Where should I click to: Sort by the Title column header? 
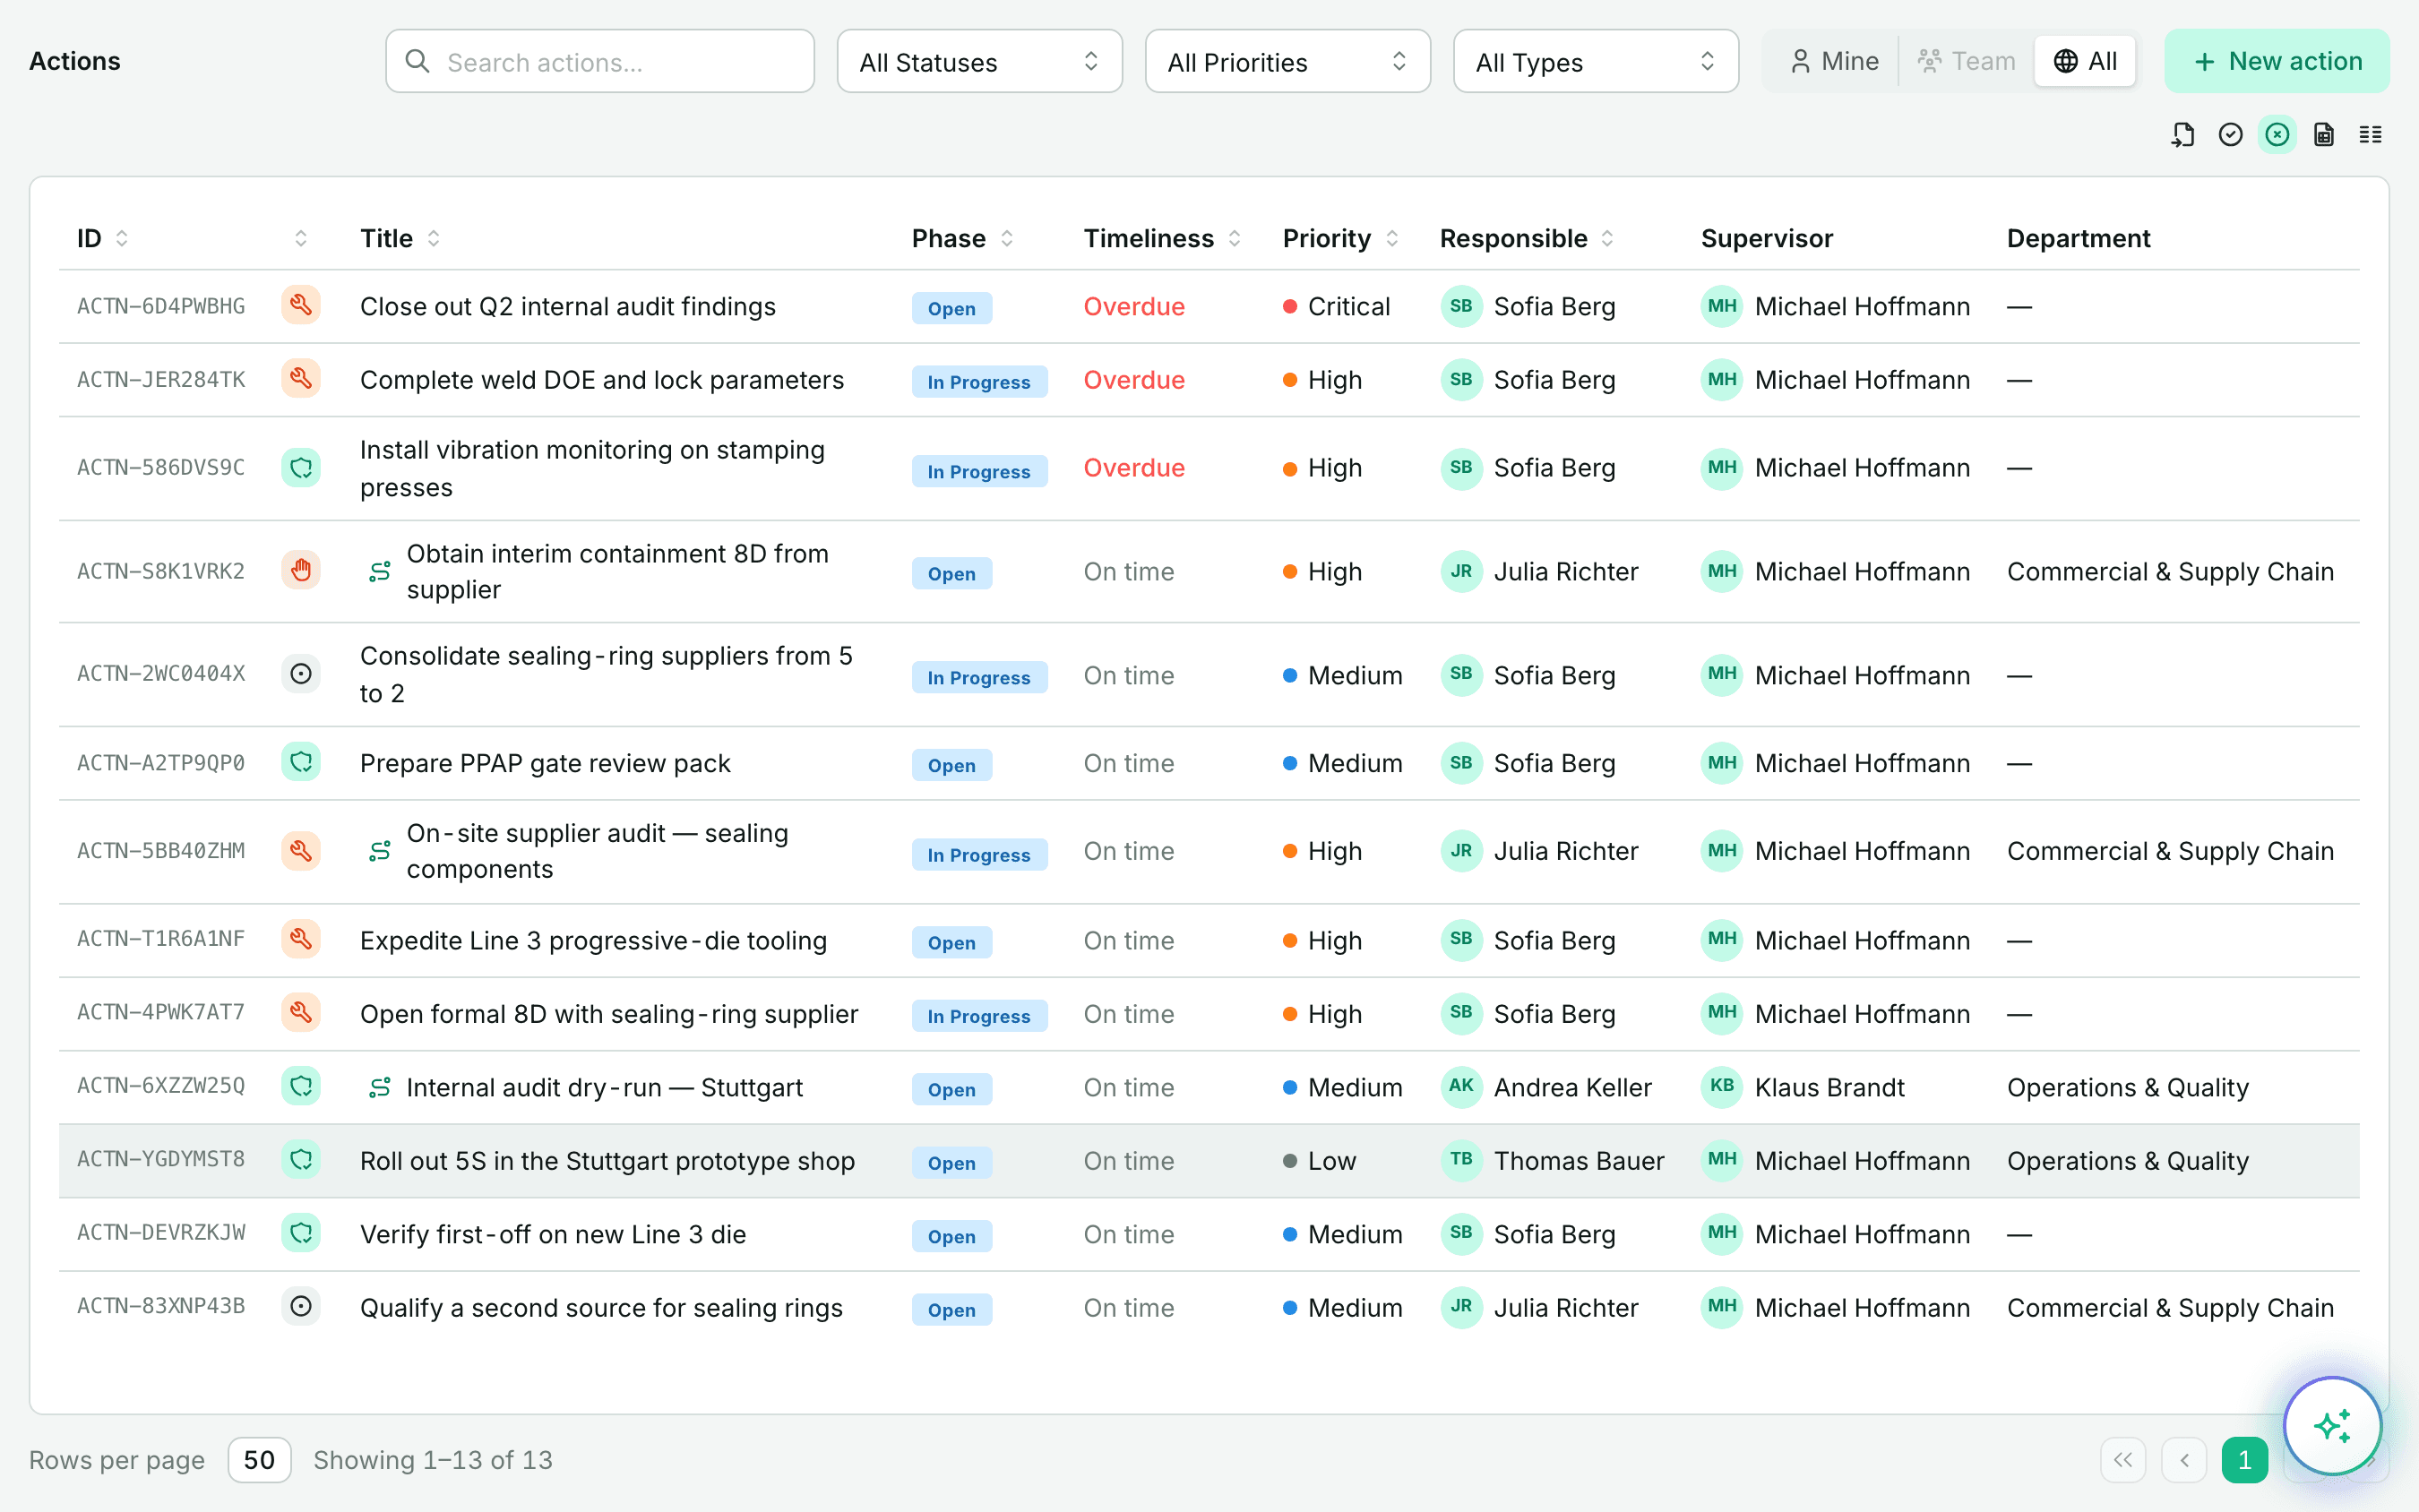[400, 238]
